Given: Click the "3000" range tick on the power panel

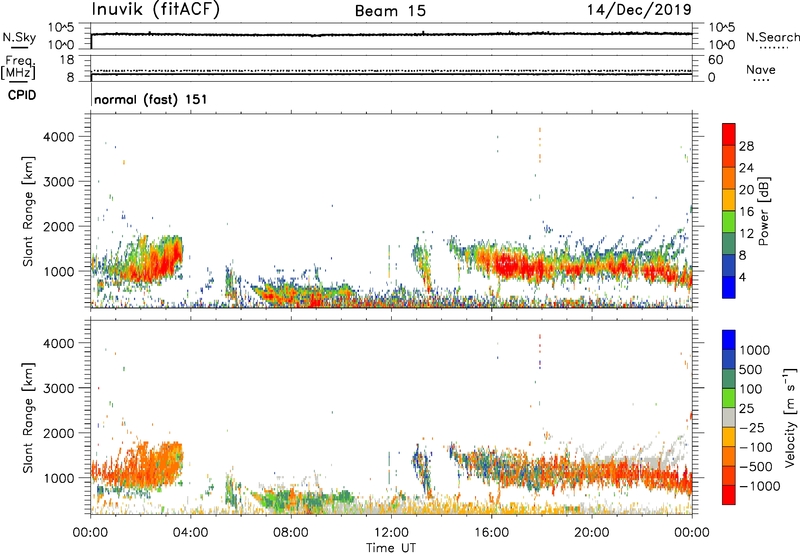Looking at the screenshot, I should click(59, 182).
